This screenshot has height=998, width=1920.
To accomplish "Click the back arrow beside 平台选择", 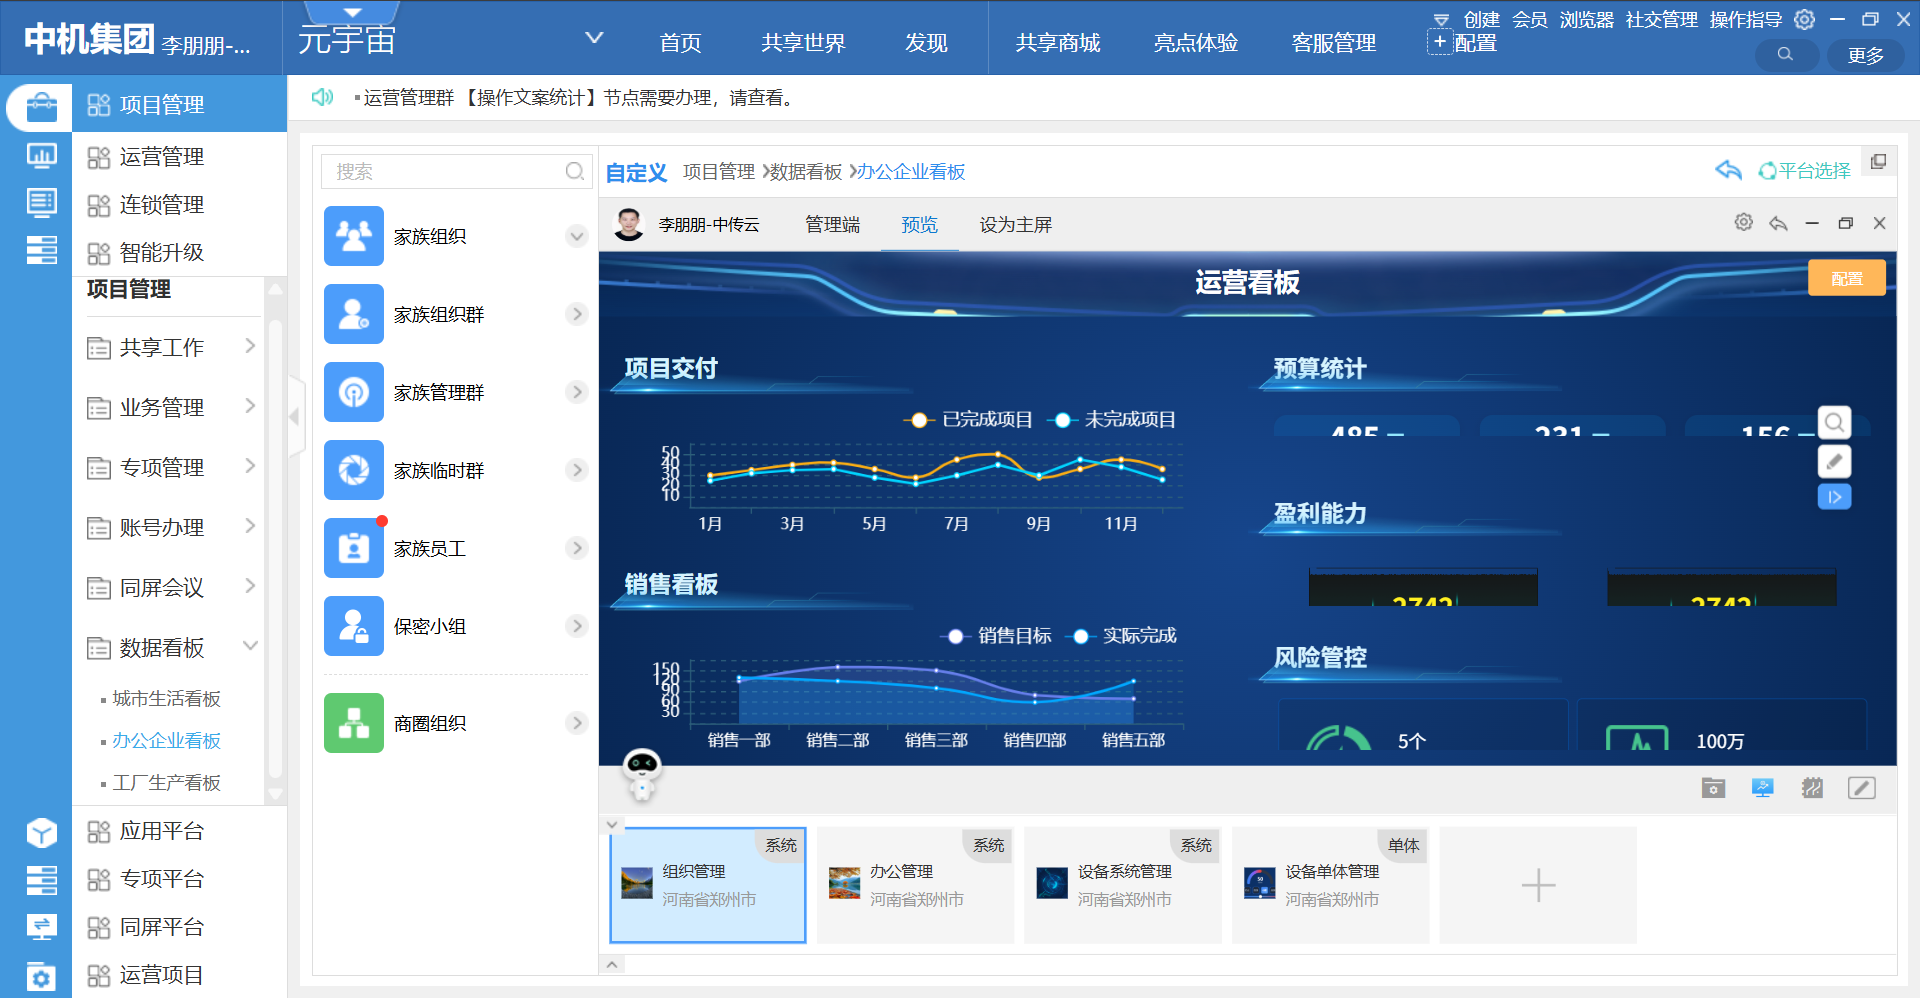I will coord(1728,171).
